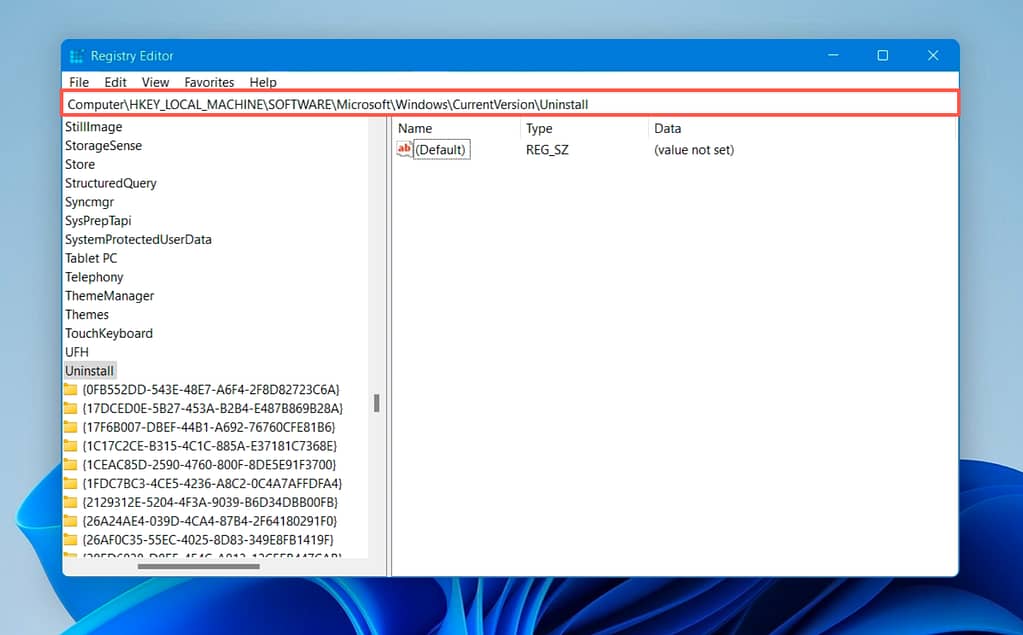Click folder icon of {1FDC7BC3-4CE5-4236-A8C2-0C4A7AFFDFA4}

pos(70,484)
